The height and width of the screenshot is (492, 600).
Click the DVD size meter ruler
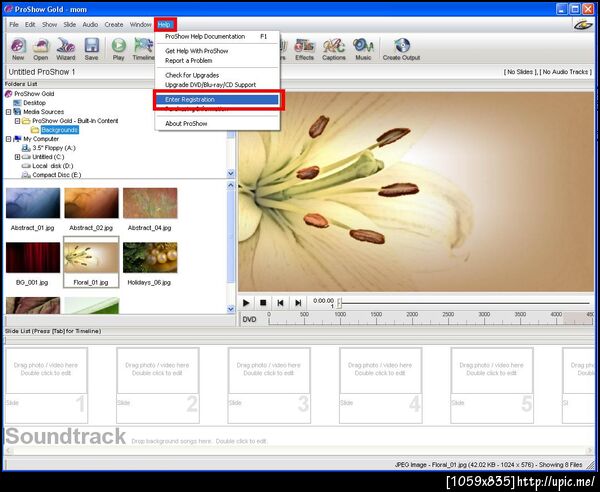point(431,319)
